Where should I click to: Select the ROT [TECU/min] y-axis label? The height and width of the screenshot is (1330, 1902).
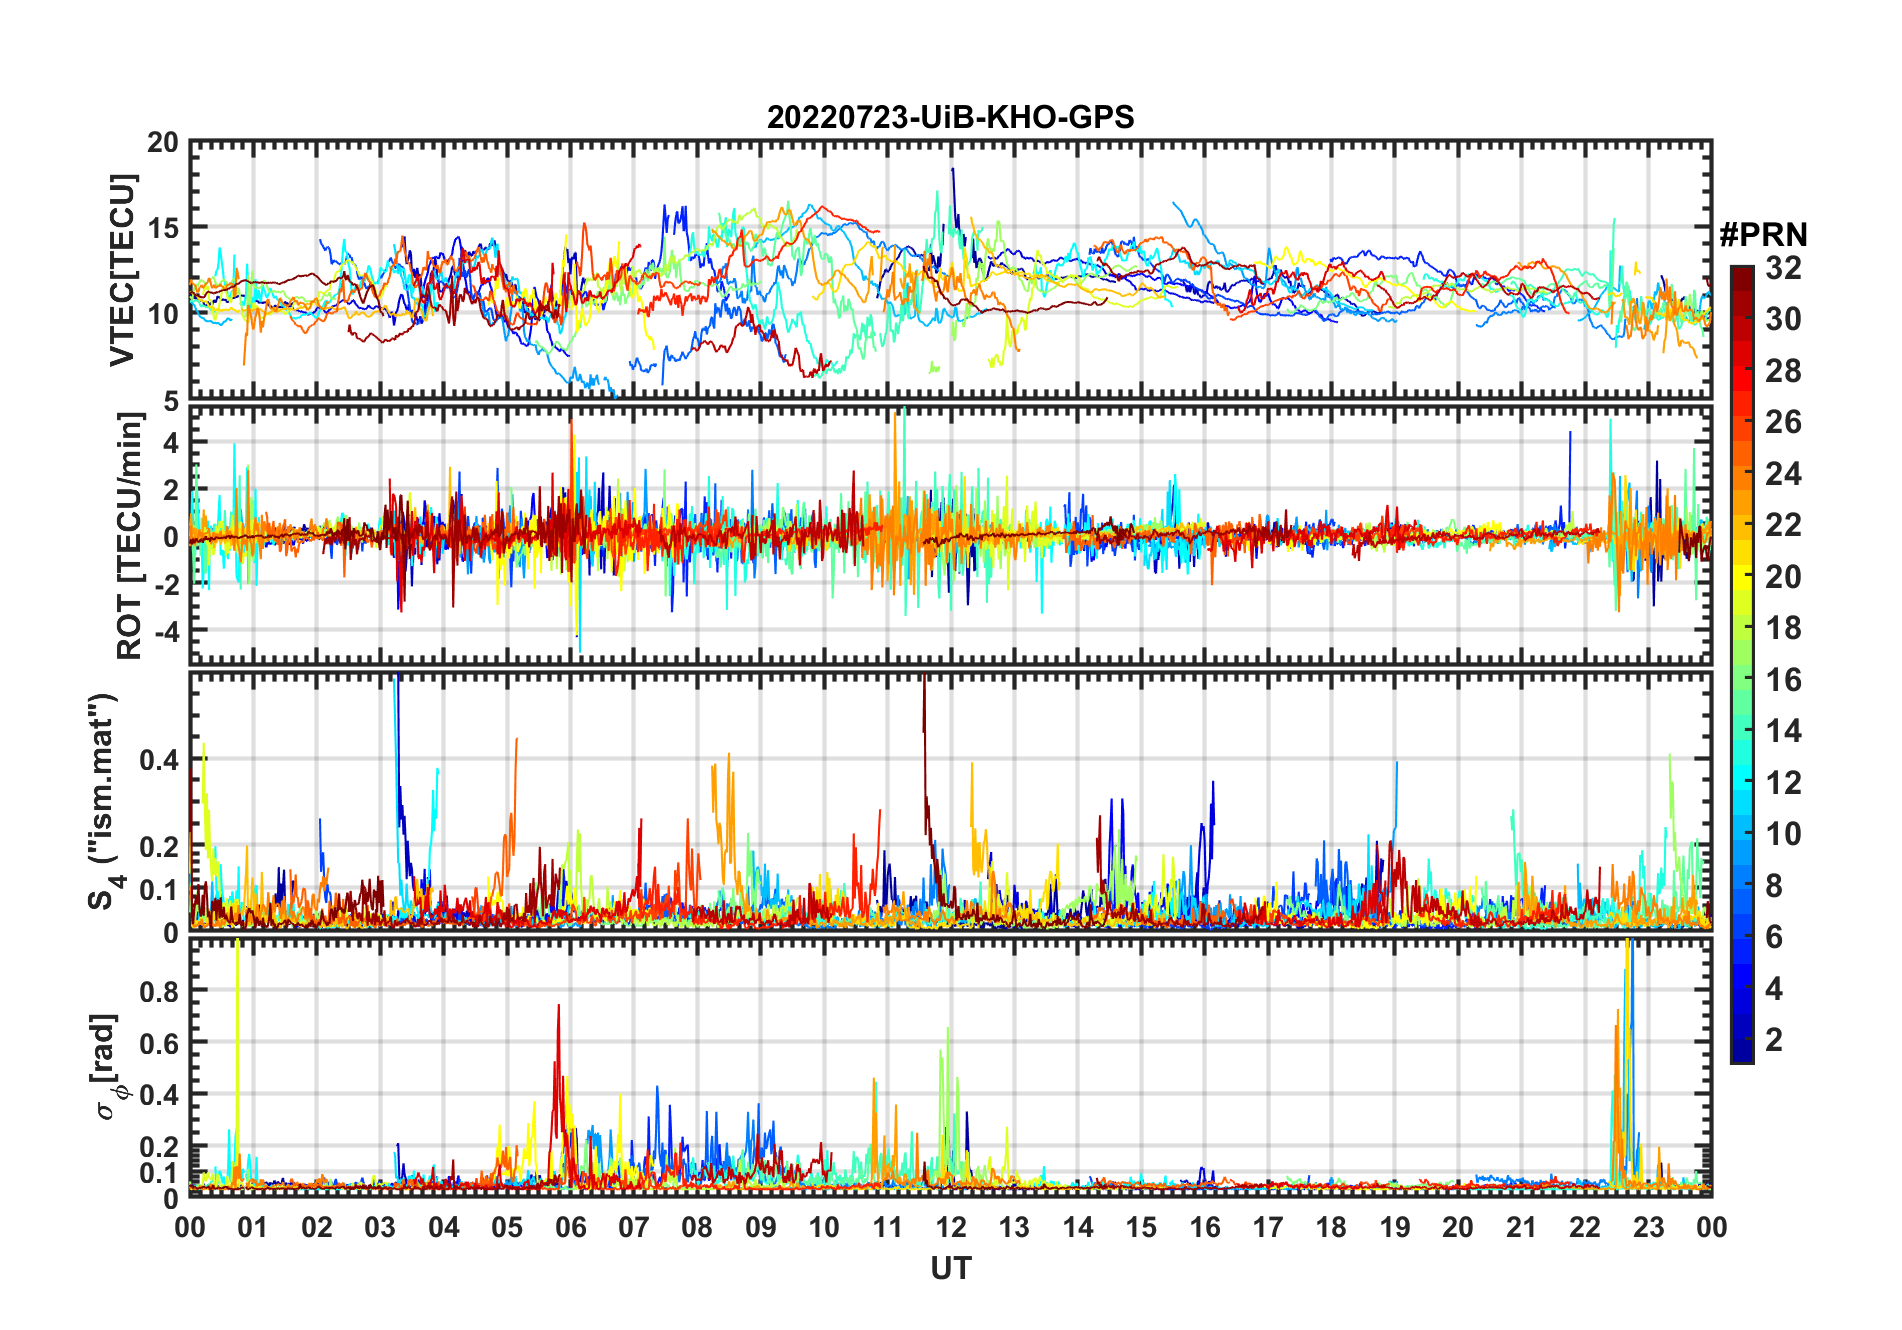[130, 536]
